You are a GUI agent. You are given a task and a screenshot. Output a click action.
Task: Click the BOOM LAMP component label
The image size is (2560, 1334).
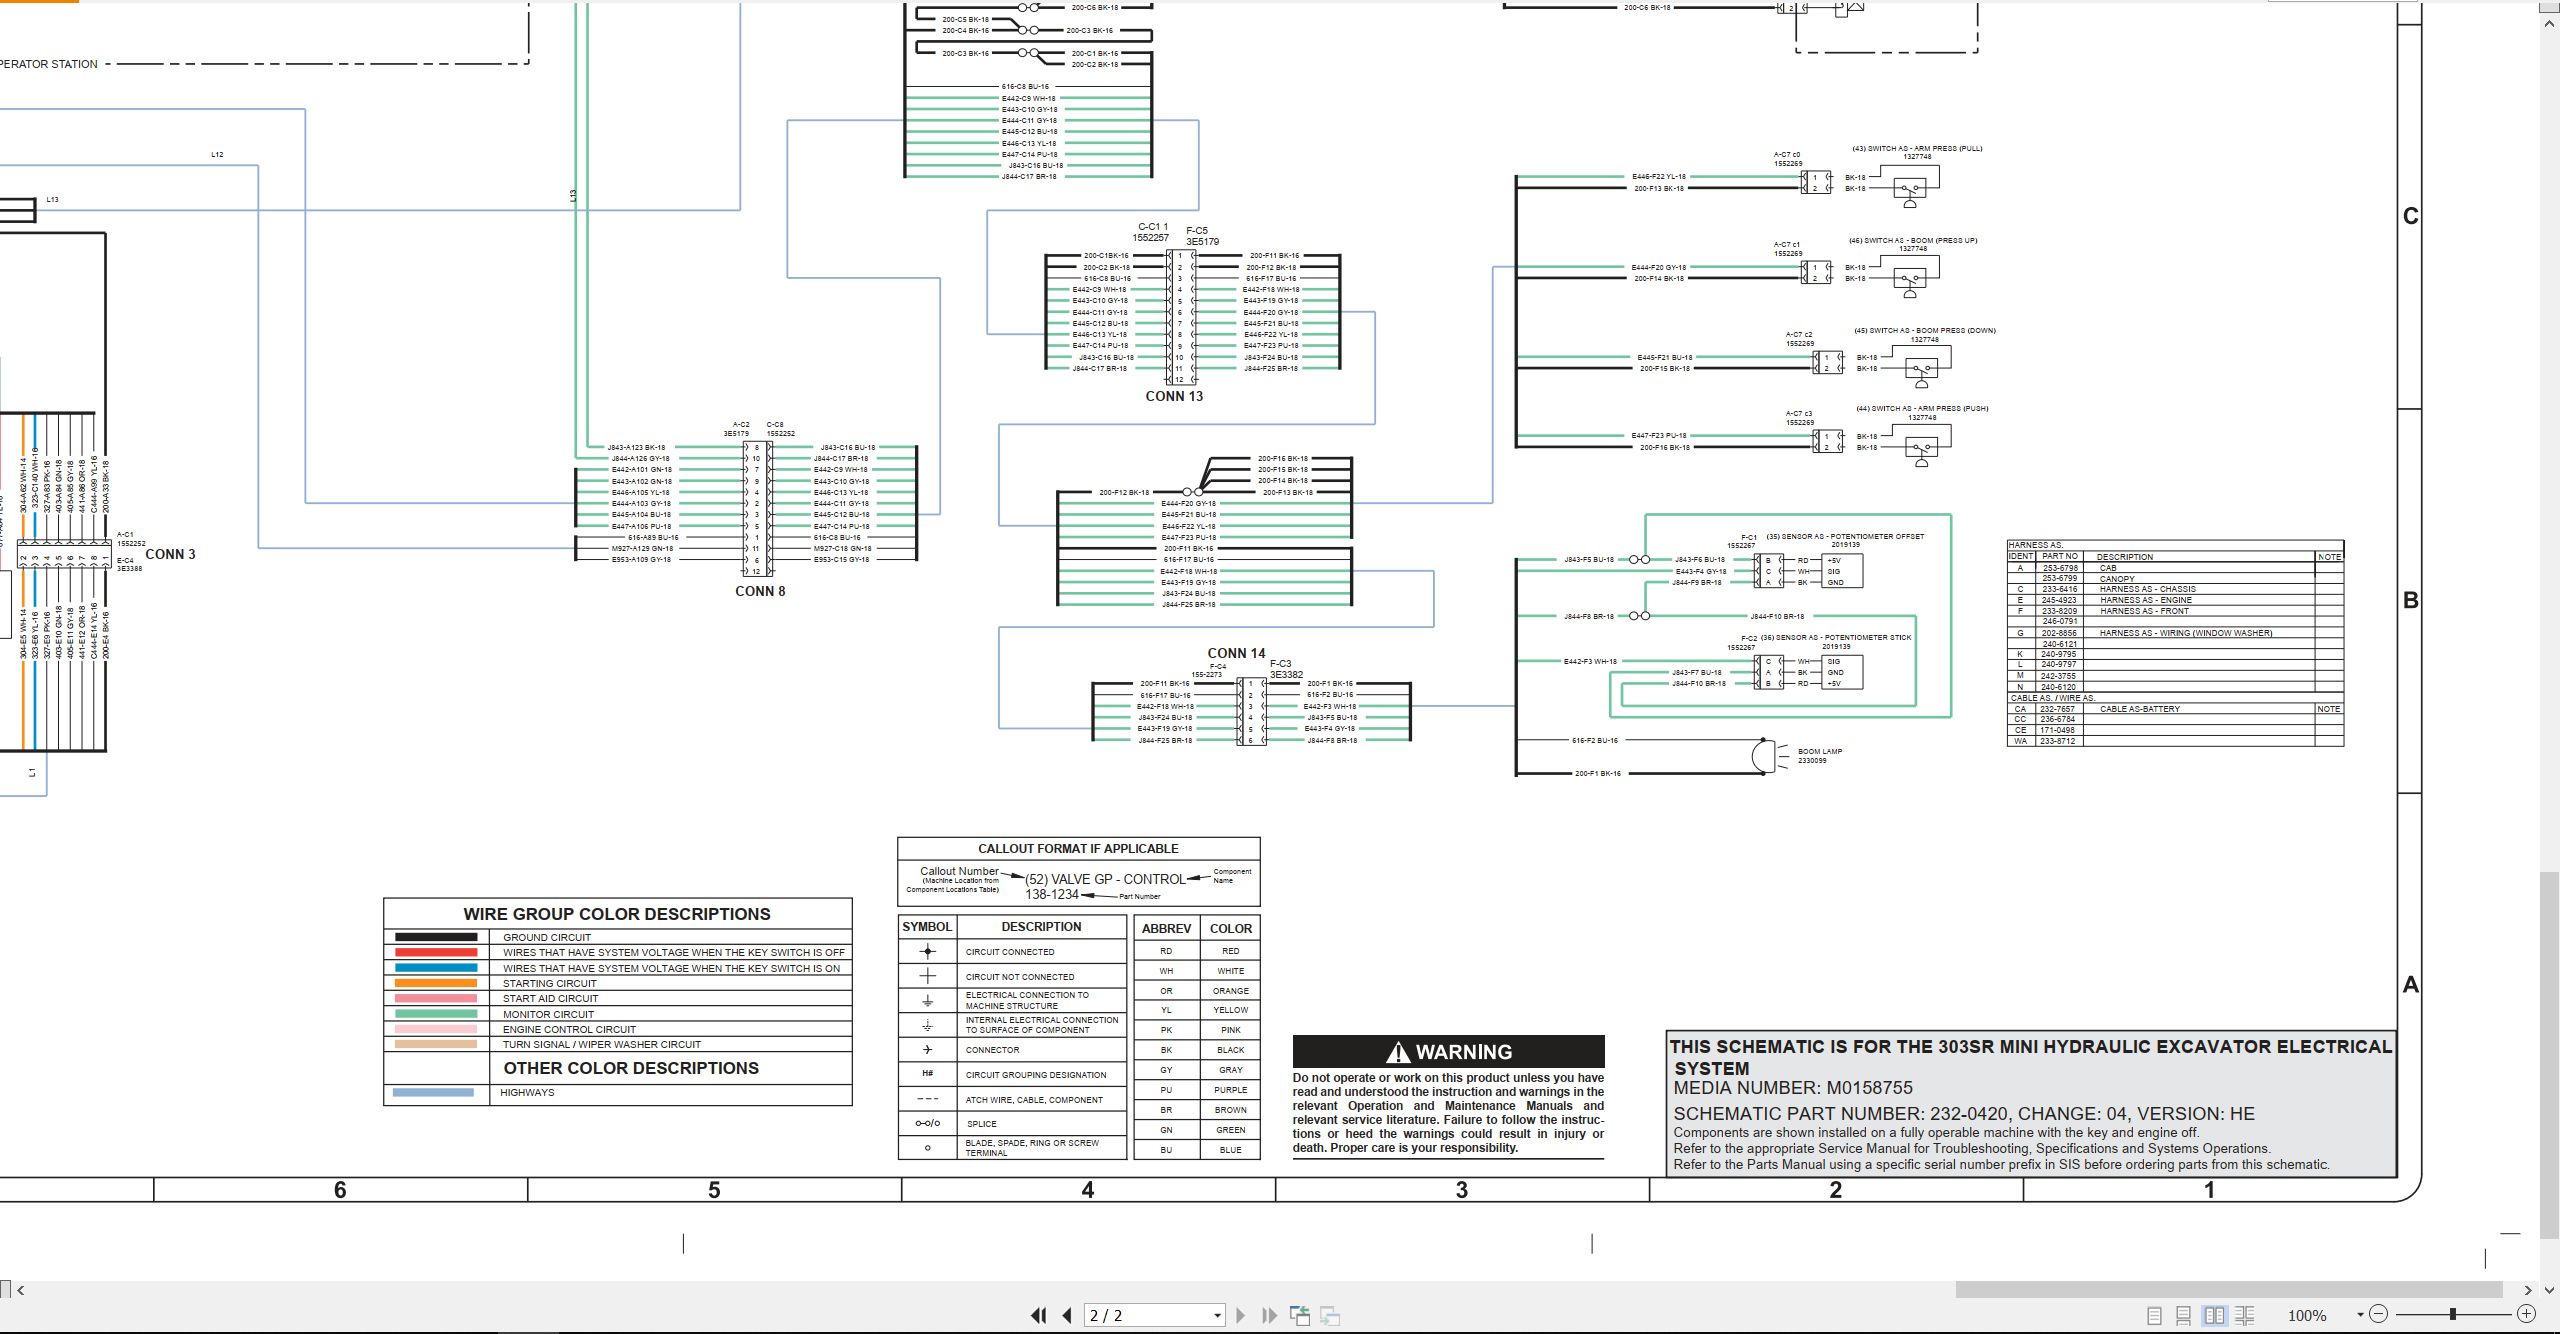point(1820,751)
